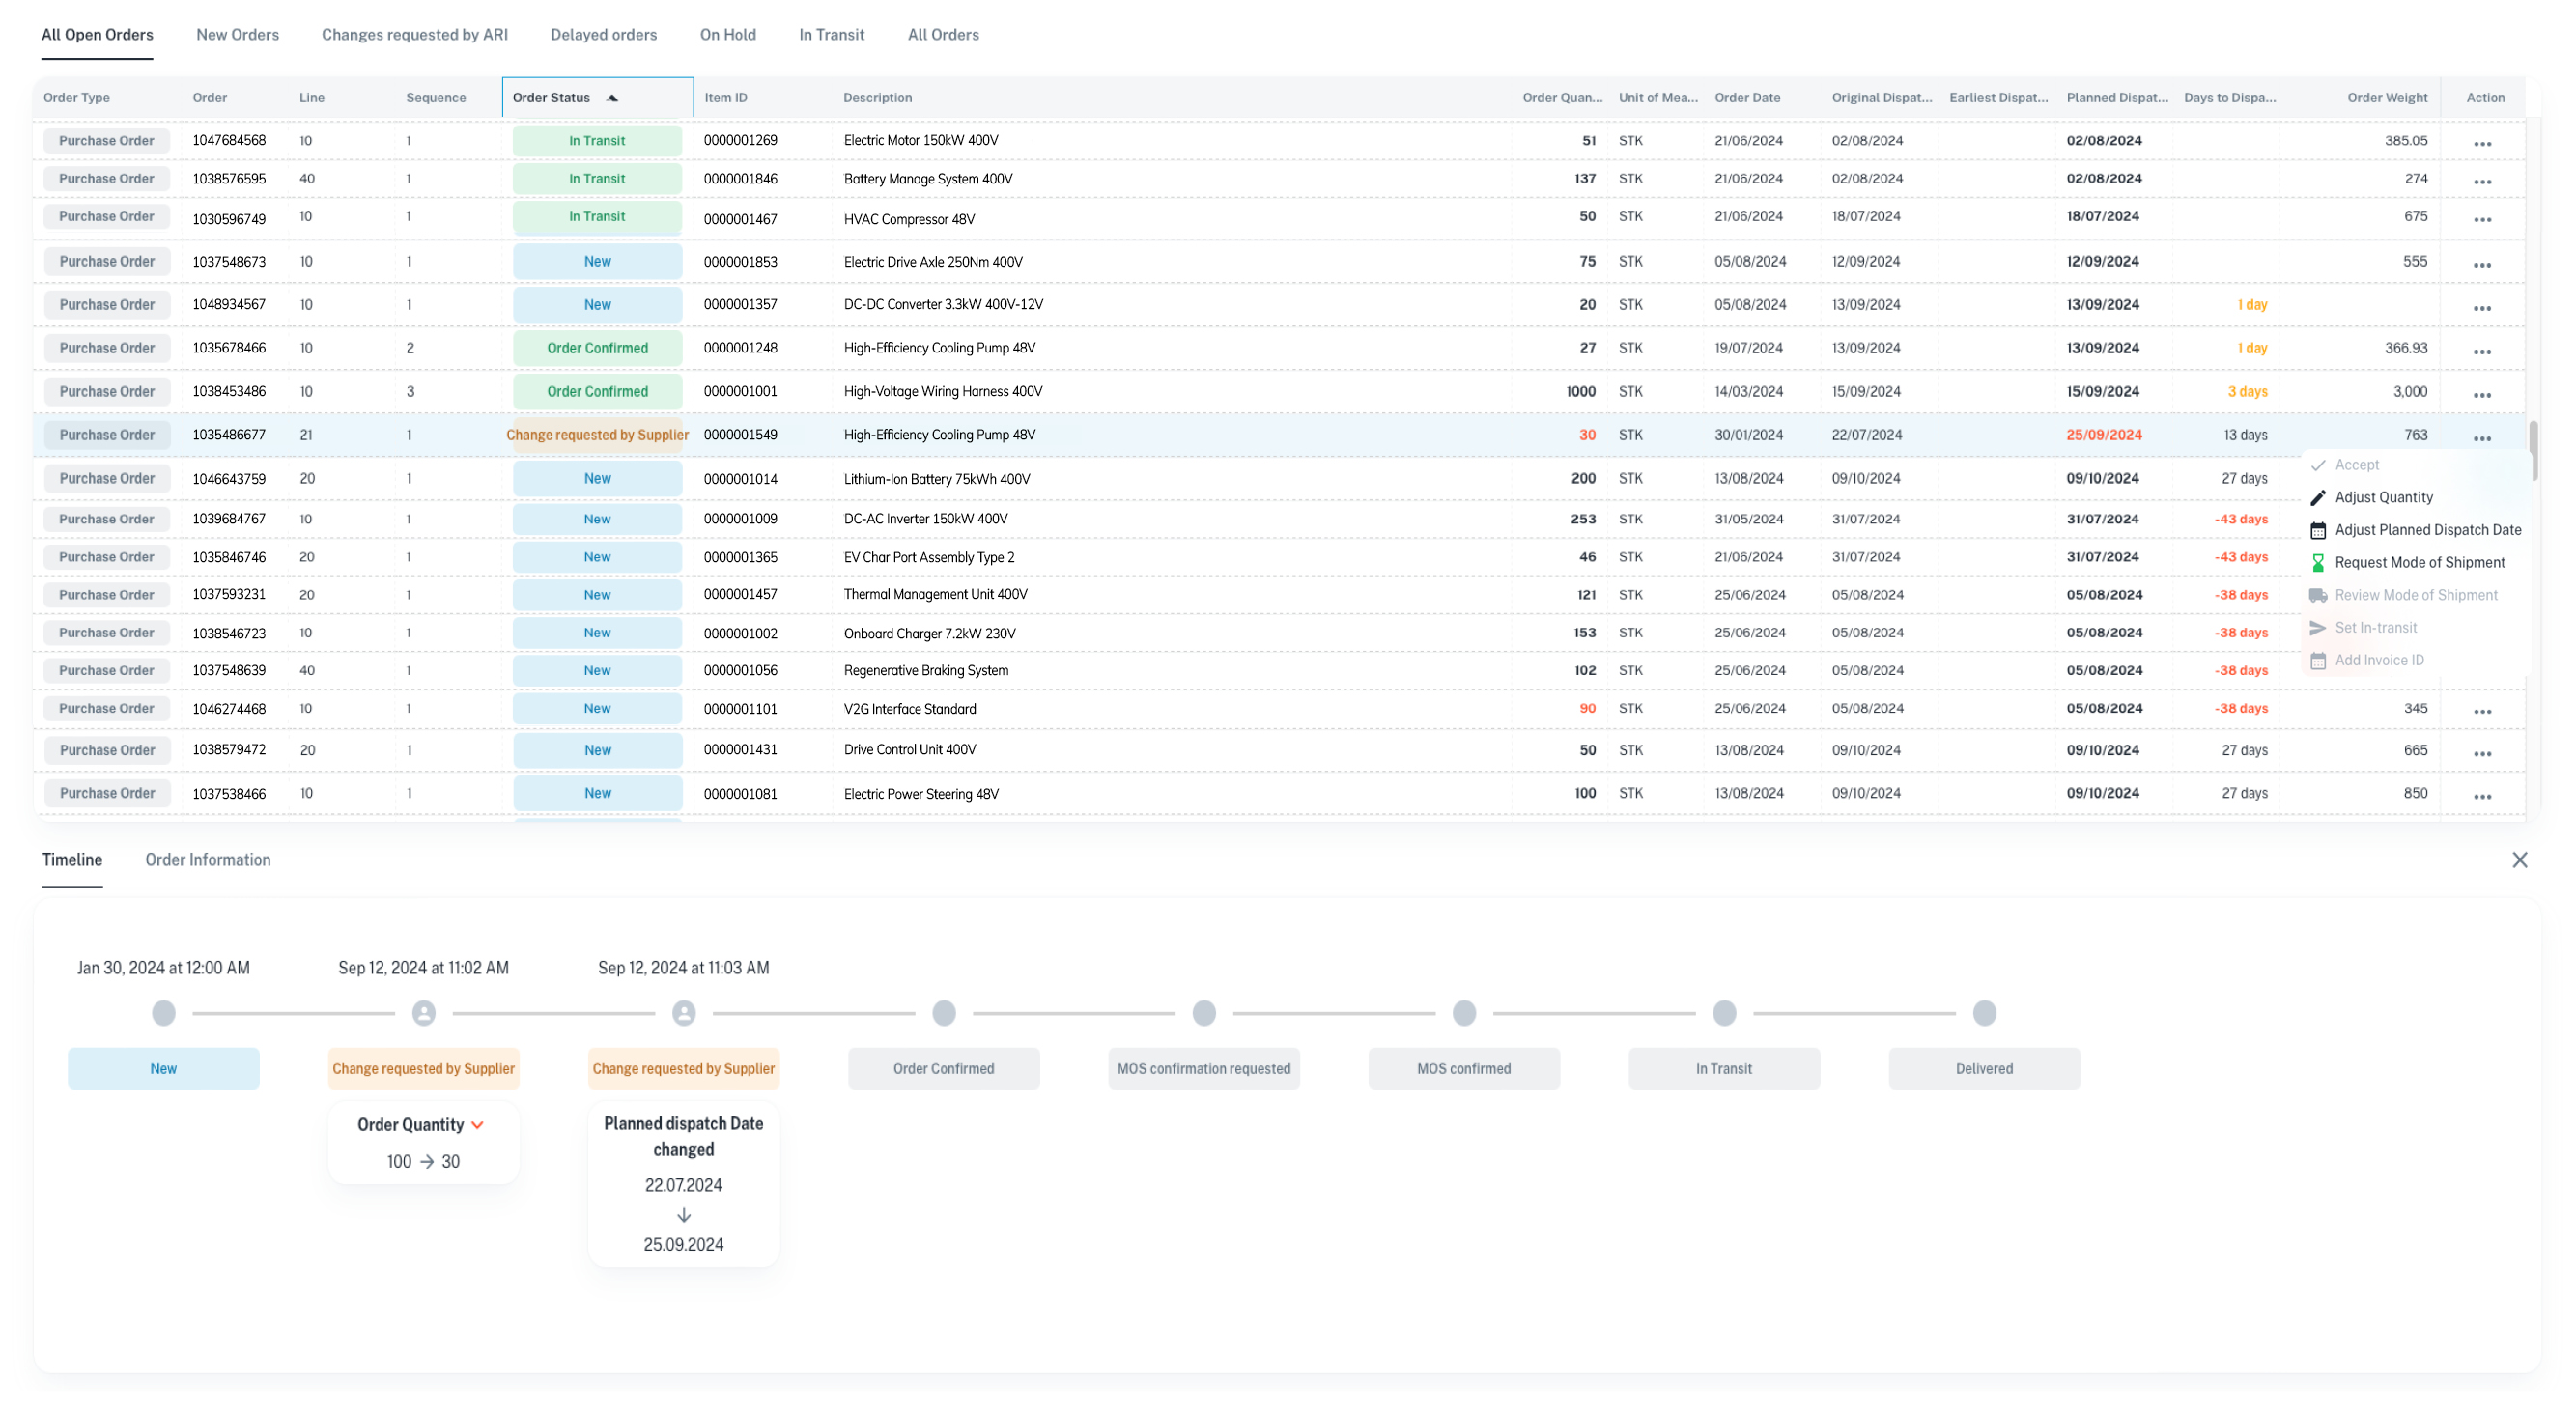This screenshot has height=1408, width=2576.
Task: Open action menu for order 1047684568
Action: click(2482, 143)
